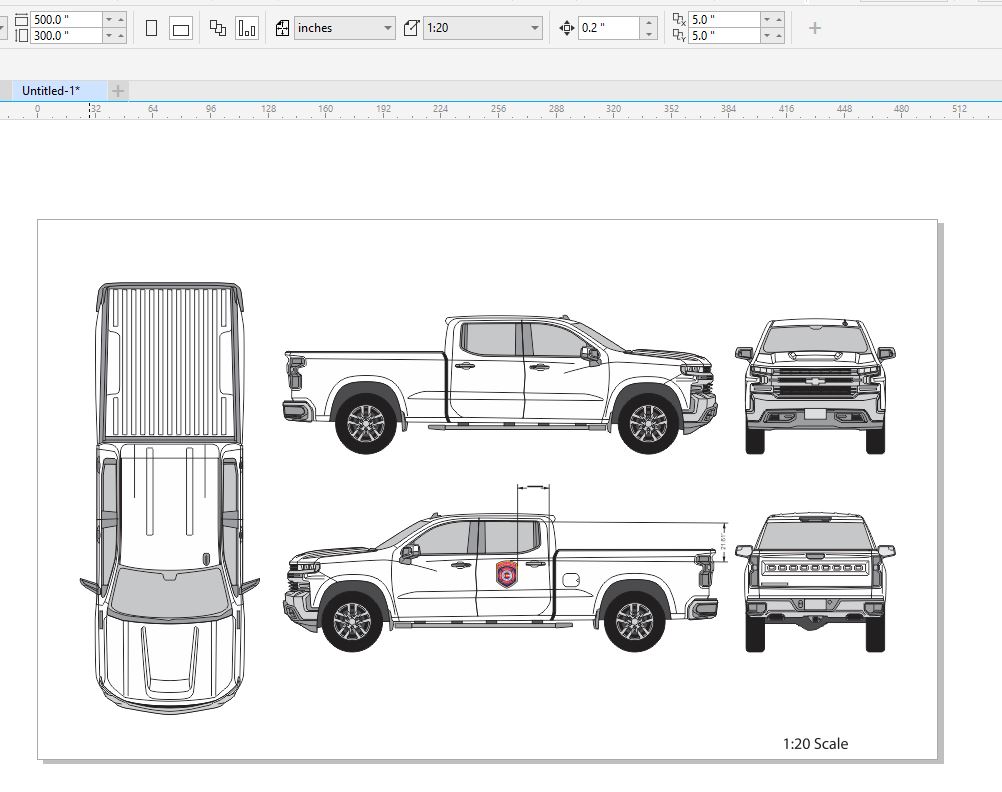This screenshot has height=792, width=1002.
Task: Click the duplicate Y offset field 5.0"
Action: [723, 36]
